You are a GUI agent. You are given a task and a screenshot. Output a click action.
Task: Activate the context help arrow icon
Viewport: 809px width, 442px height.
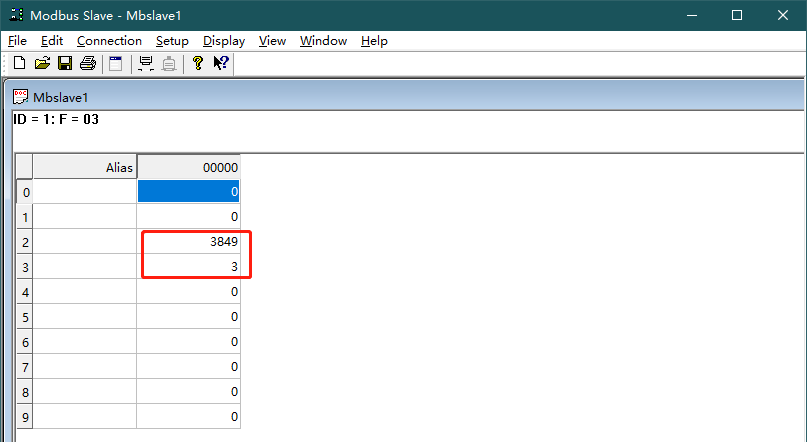221,63
